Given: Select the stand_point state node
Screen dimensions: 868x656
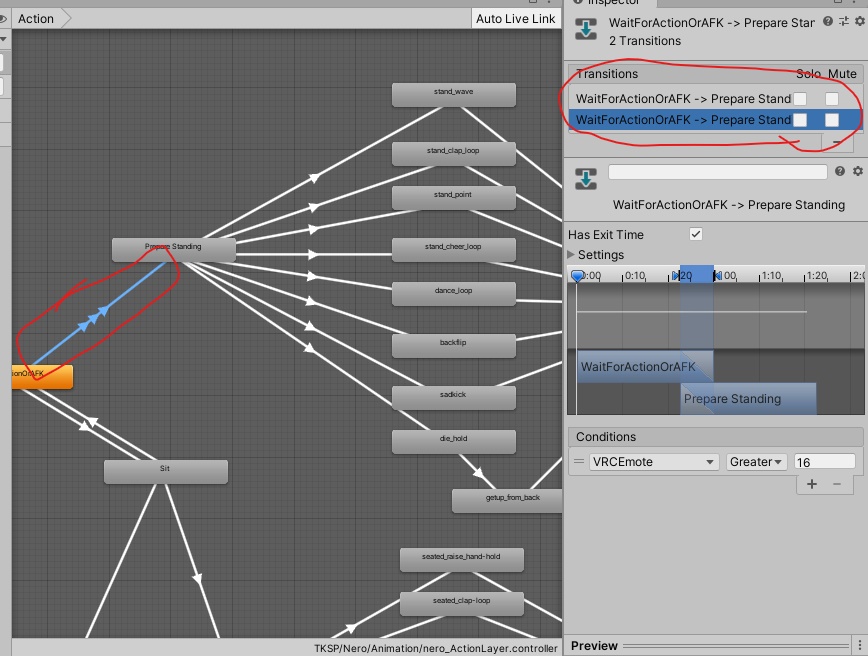Looking at the screenshot, I should tap(453, 198).
